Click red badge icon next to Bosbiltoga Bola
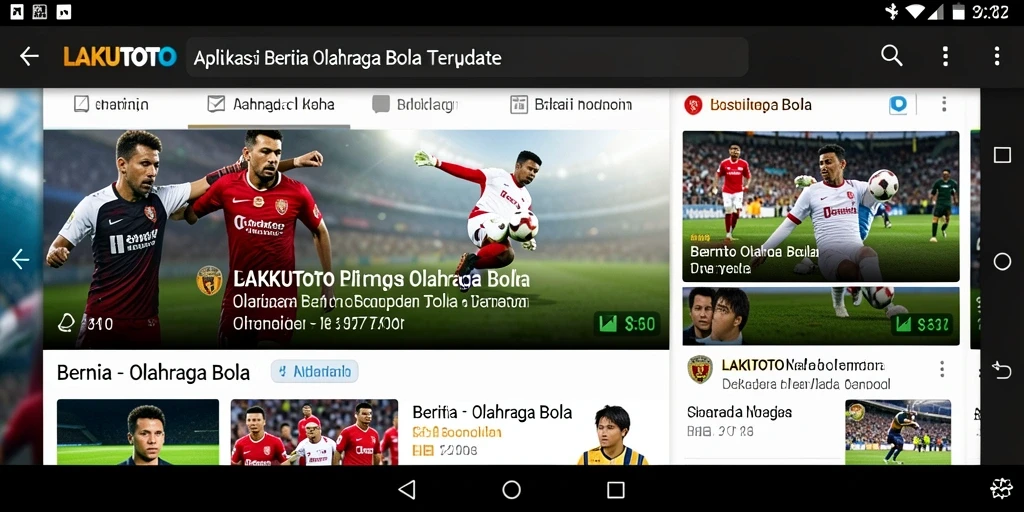This screenshot has height=512, width=1024. point(693,104)
